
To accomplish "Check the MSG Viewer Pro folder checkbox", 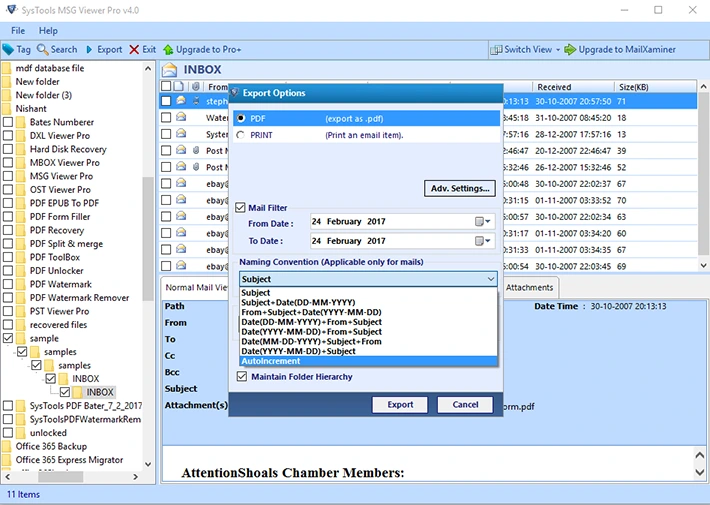I will point(8,176).
